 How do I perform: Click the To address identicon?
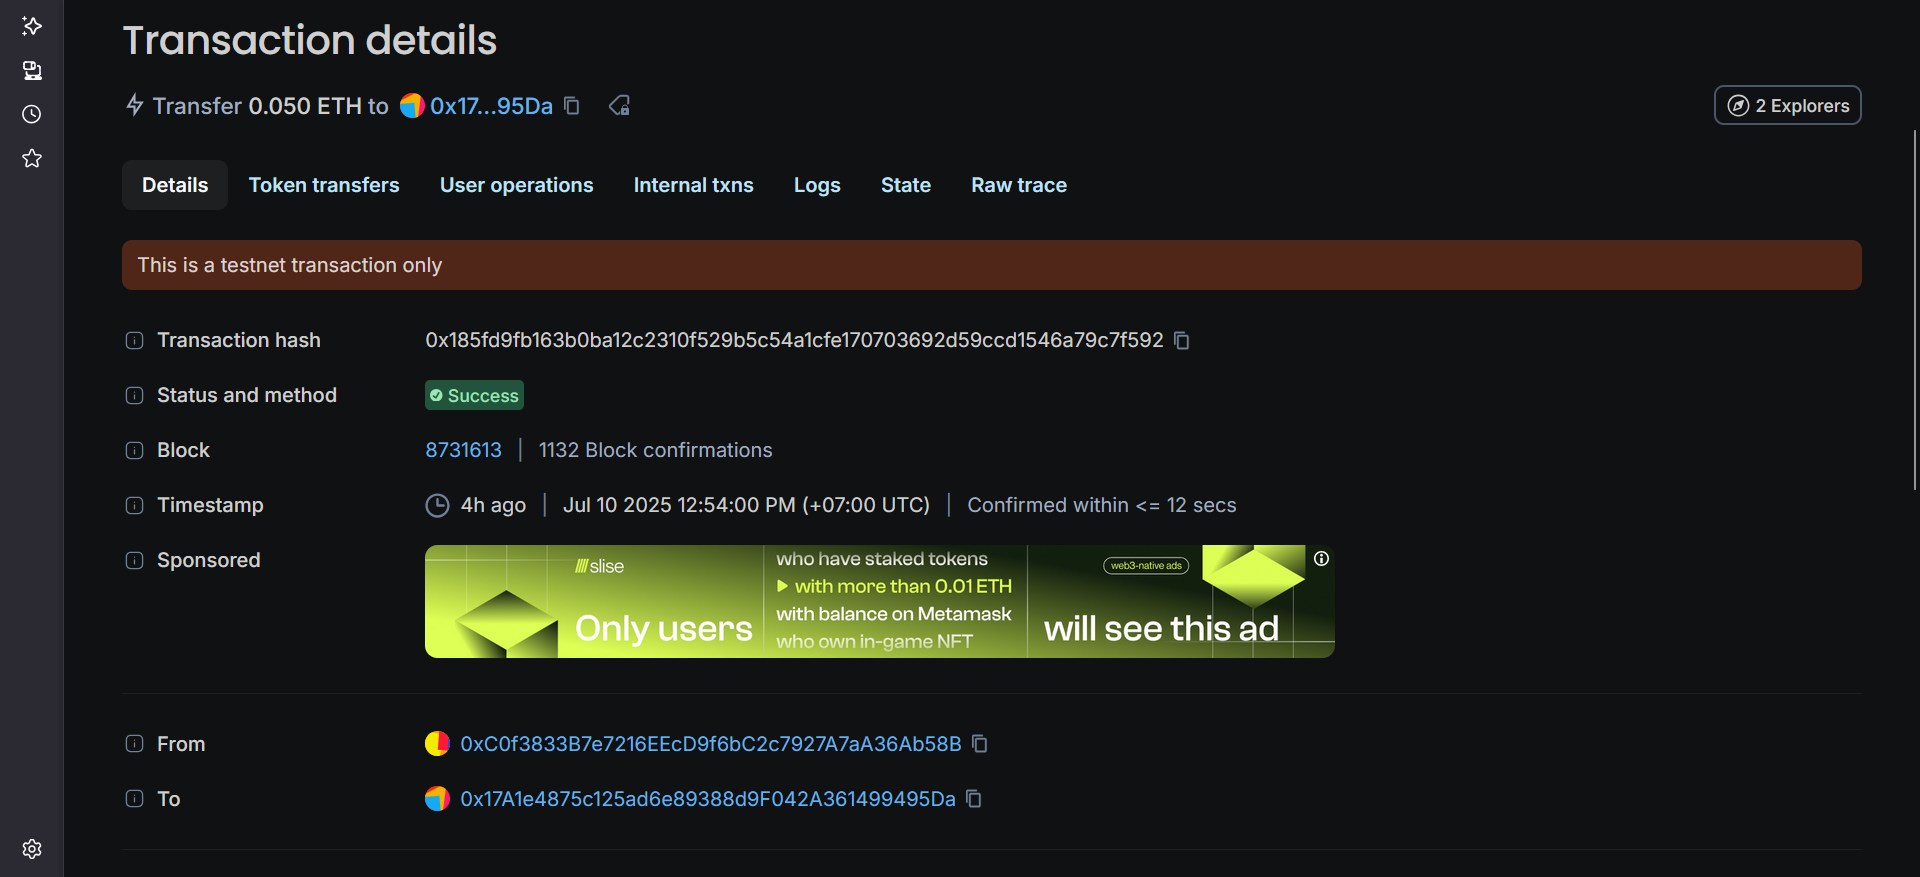point(437,799)
